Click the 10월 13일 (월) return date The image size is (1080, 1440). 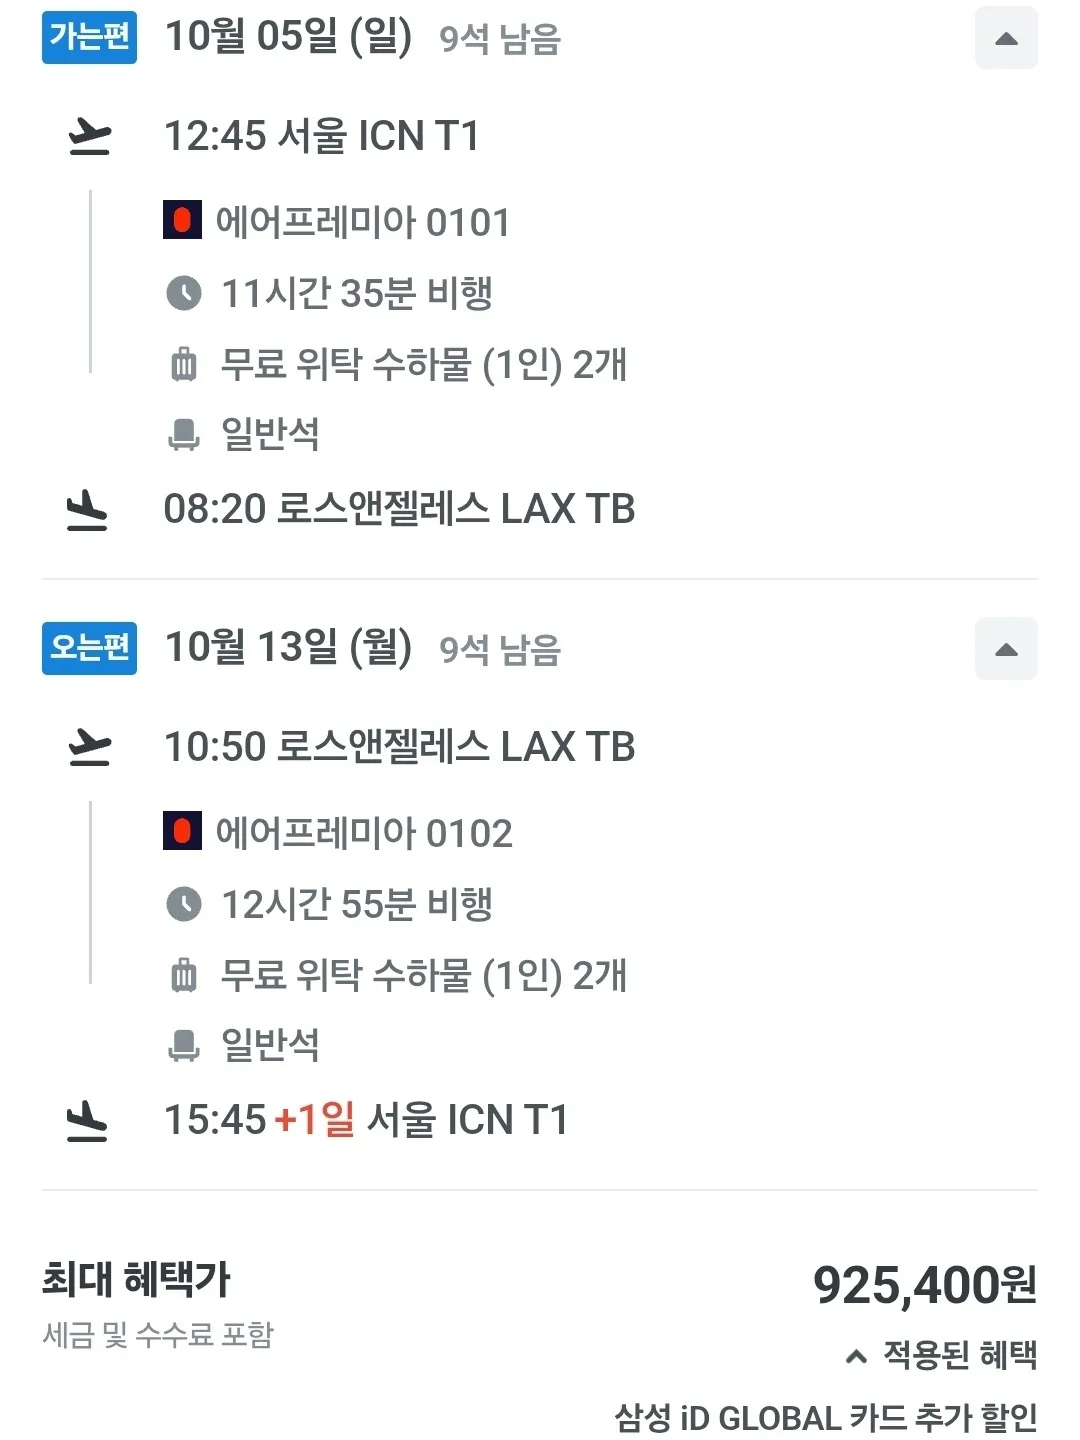(x=288, y=648)
